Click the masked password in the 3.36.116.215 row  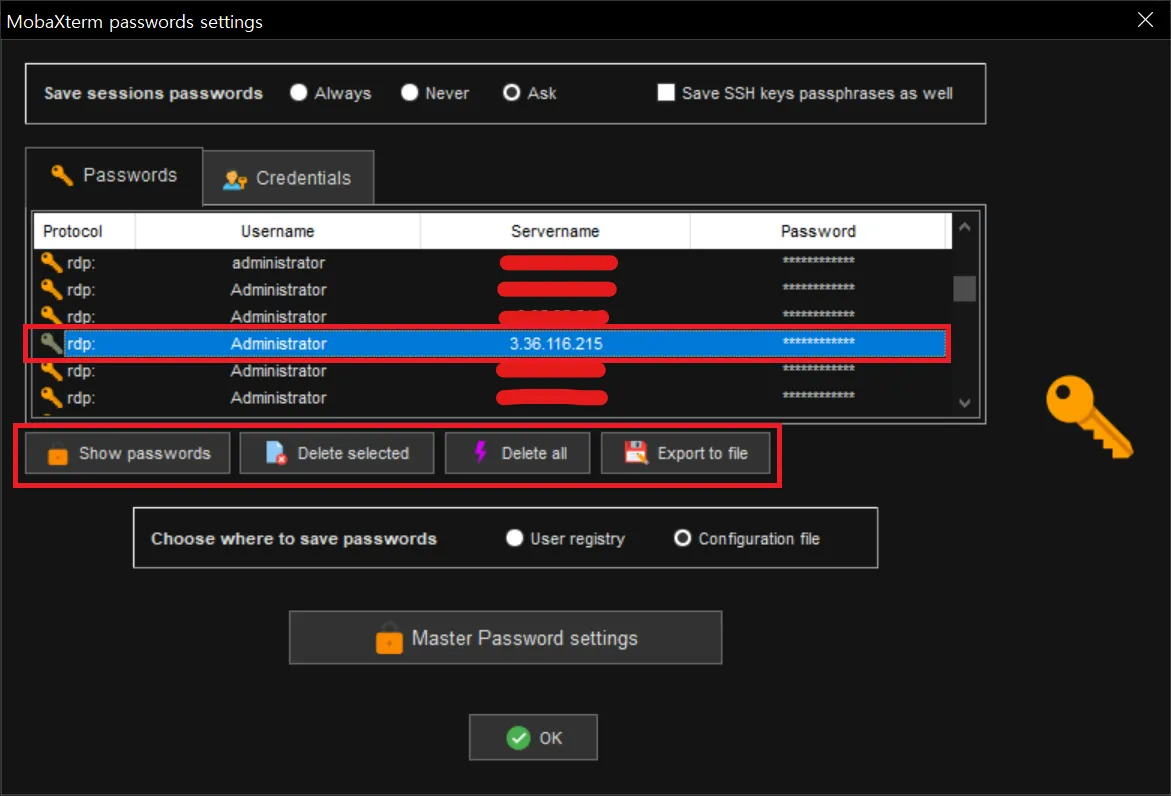pos(819,341)
